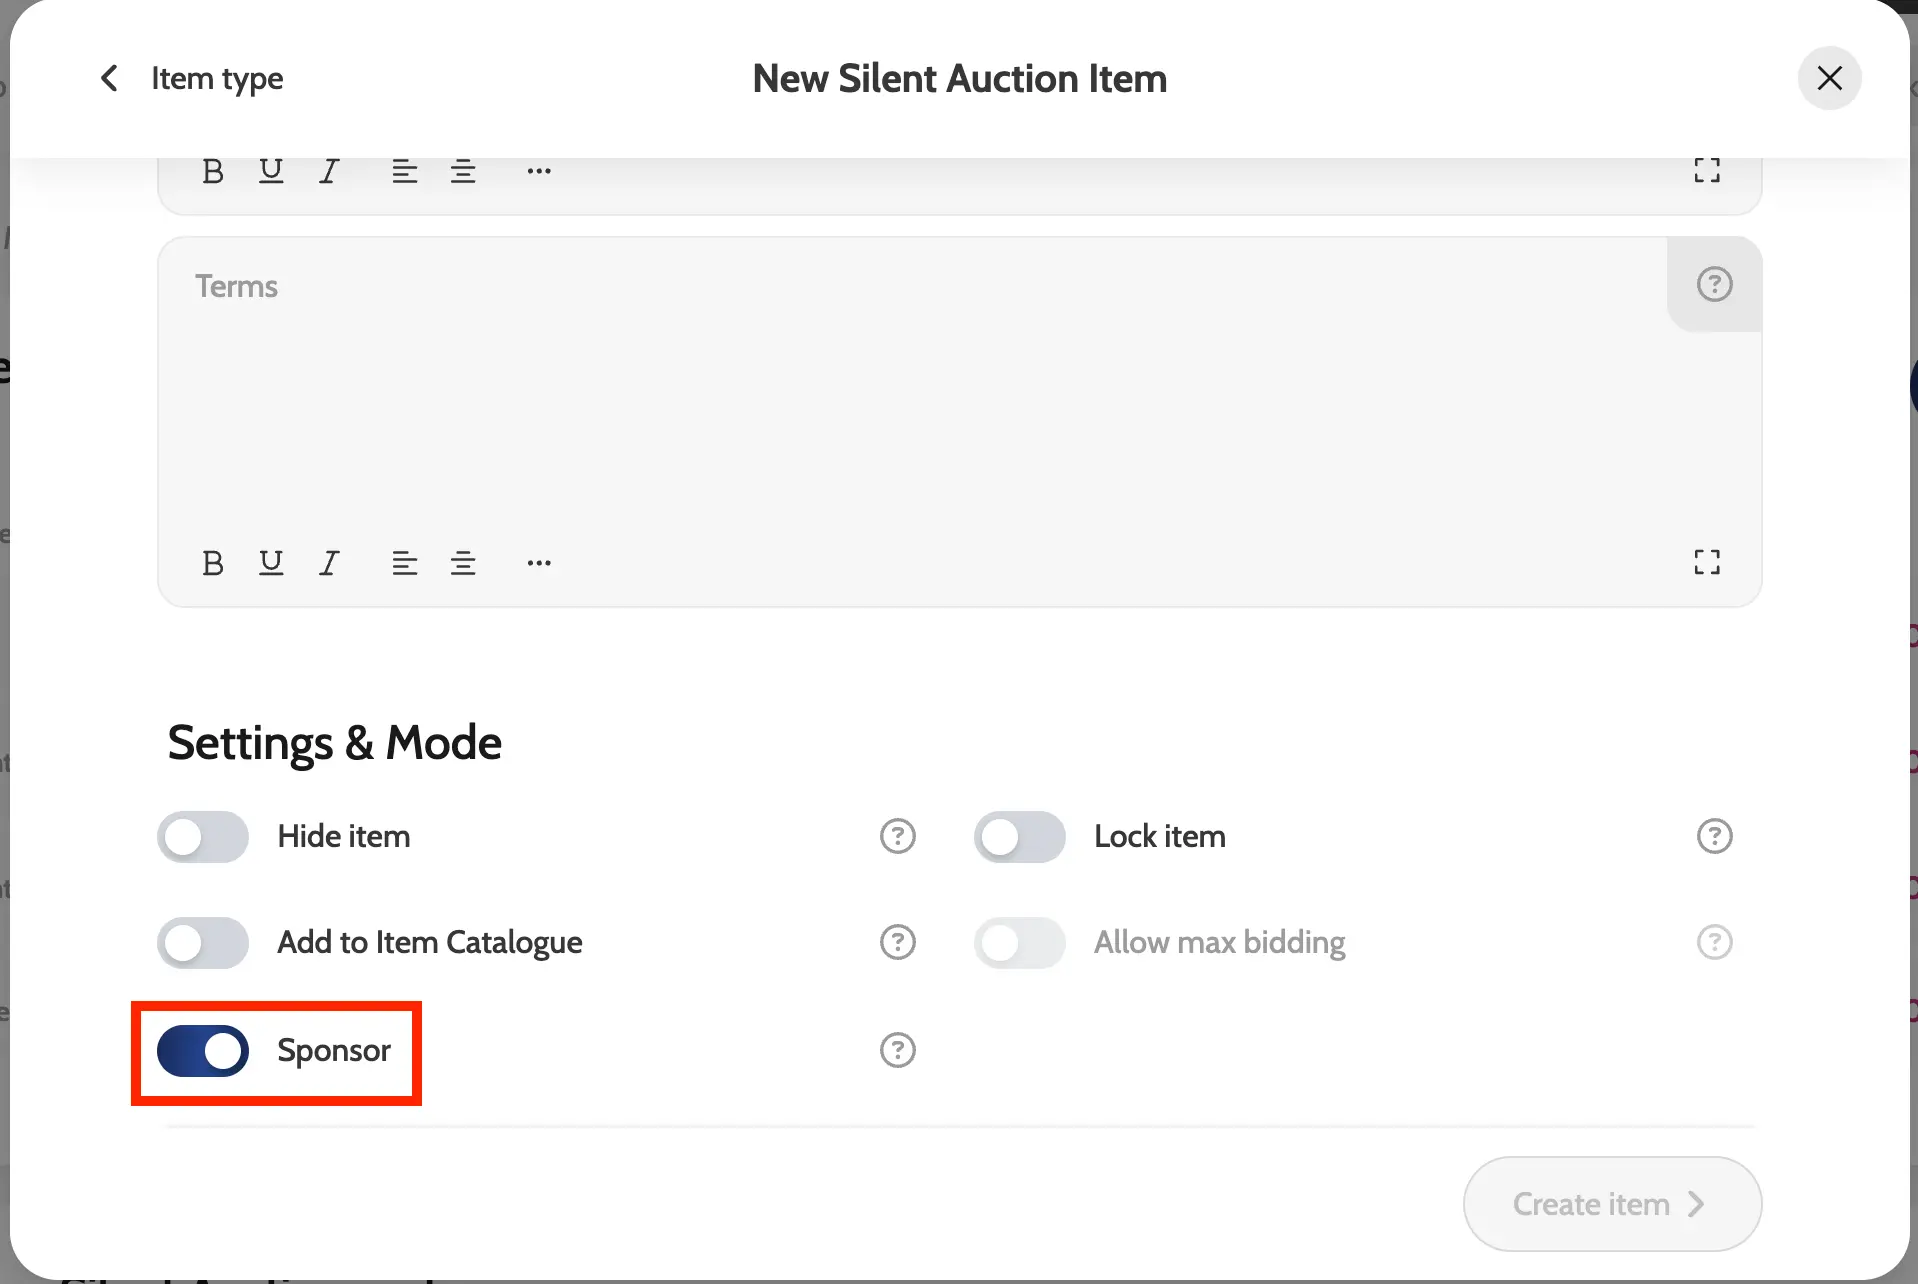
Task: Show help for Add to Item Catalogue
Action: point(897,942)
